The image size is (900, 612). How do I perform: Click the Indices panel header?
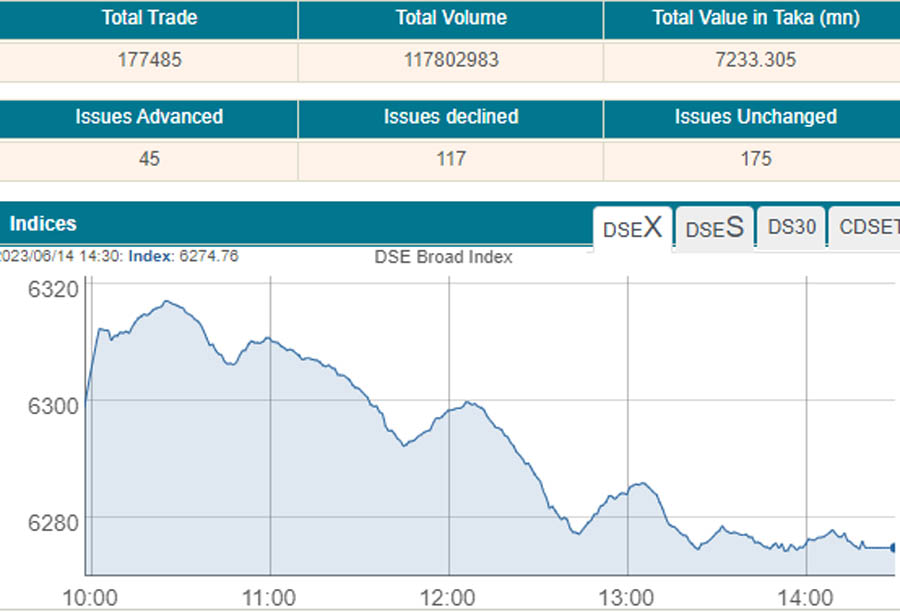tap(42, 224)
